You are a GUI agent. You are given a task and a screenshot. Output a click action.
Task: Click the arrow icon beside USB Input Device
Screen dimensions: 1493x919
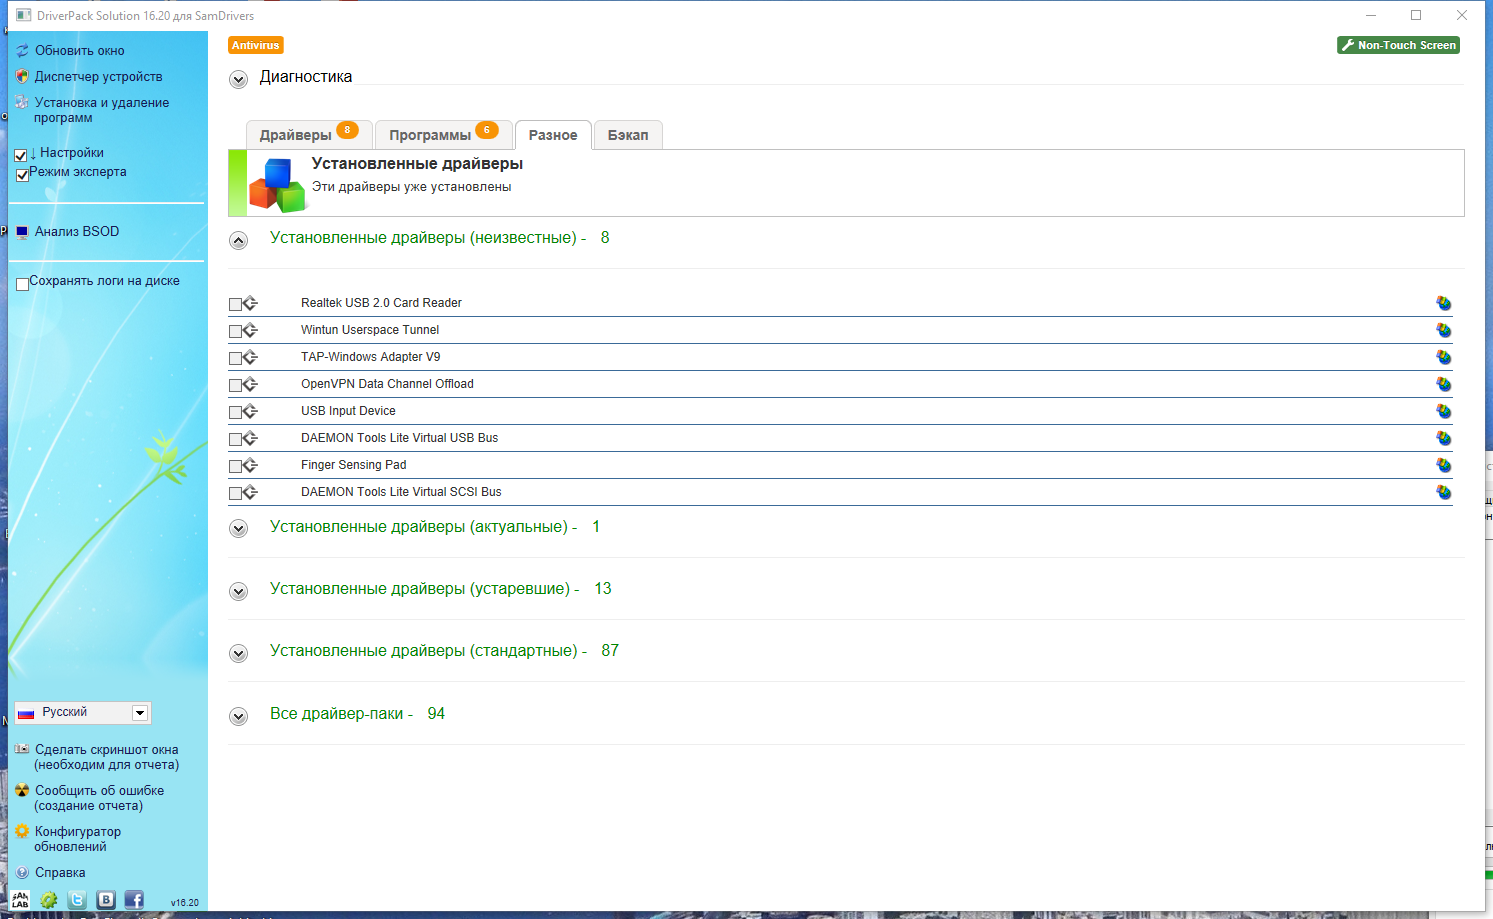pyautogui.click(x=250, y=411)
